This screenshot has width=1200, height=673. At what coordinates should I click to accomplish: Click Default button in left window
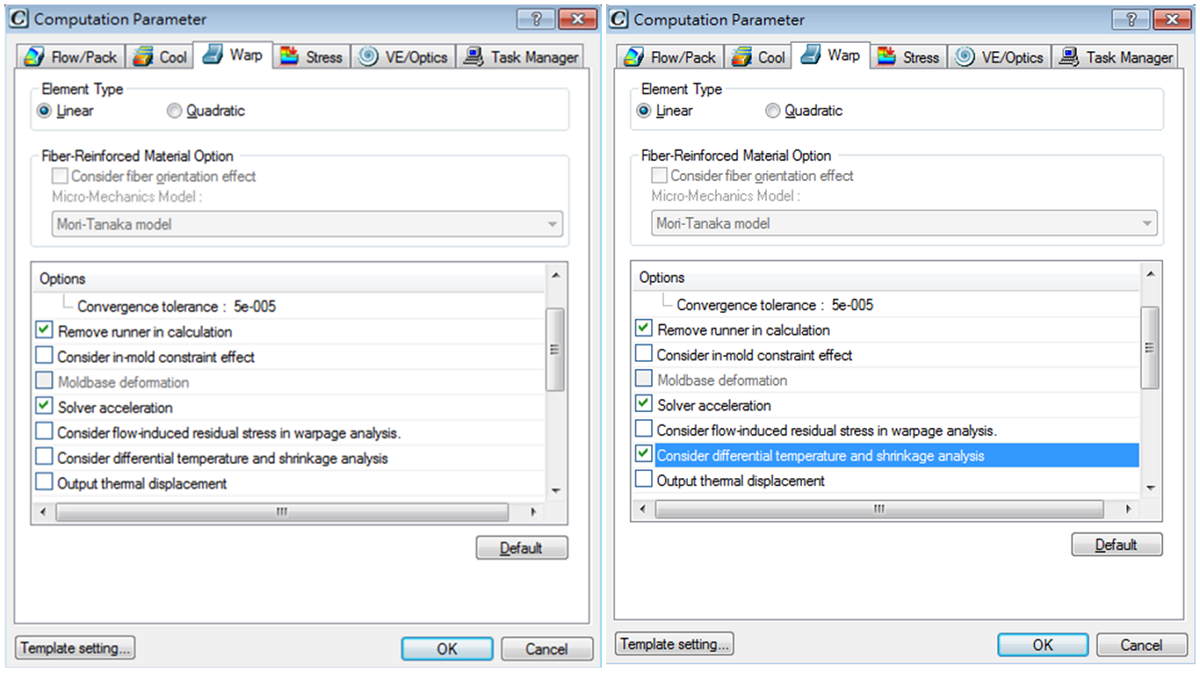(522, 547)
